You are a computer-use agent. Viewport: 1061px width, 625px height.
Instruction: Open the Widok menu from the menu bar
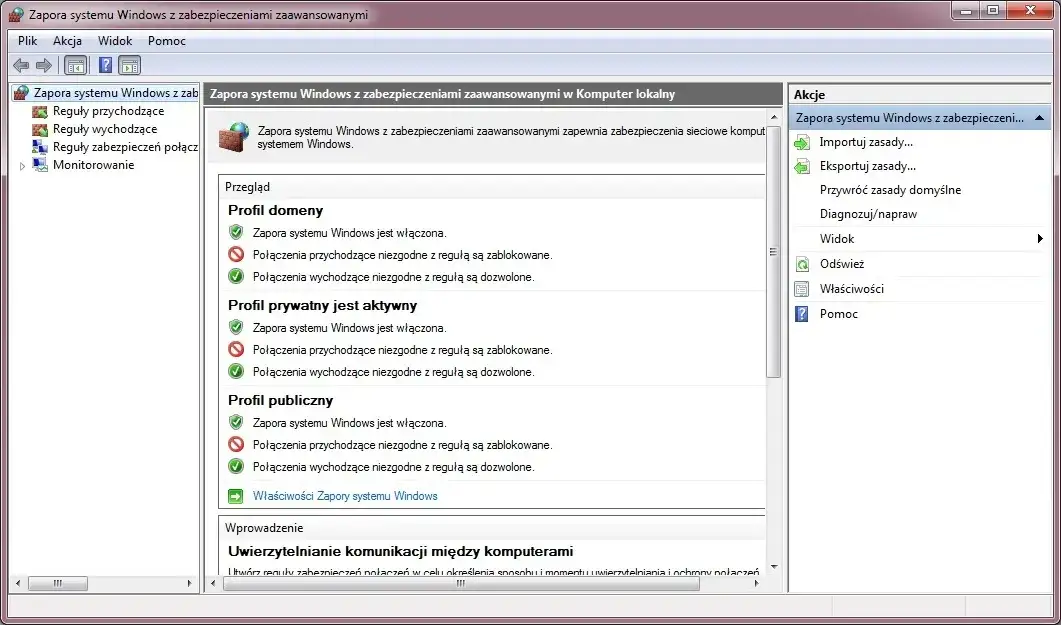[x=115, y=41]
